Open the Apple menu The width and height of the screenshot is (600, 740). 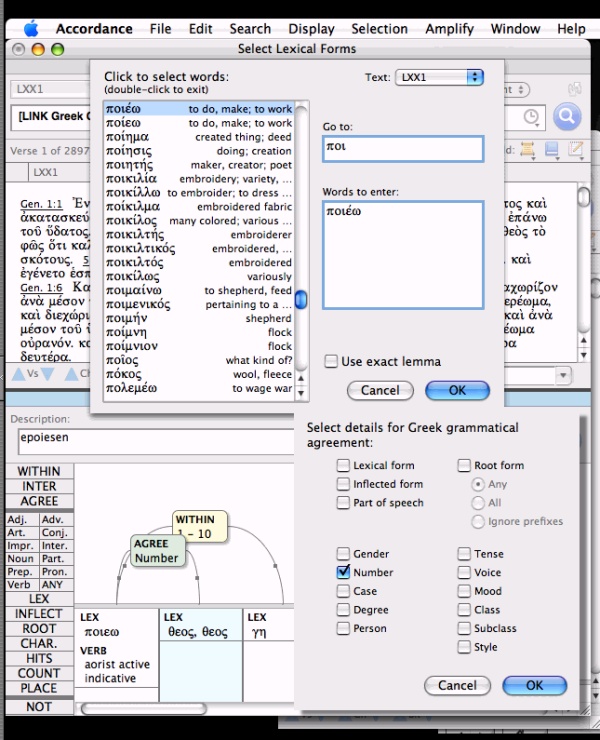tap(31, 29)
